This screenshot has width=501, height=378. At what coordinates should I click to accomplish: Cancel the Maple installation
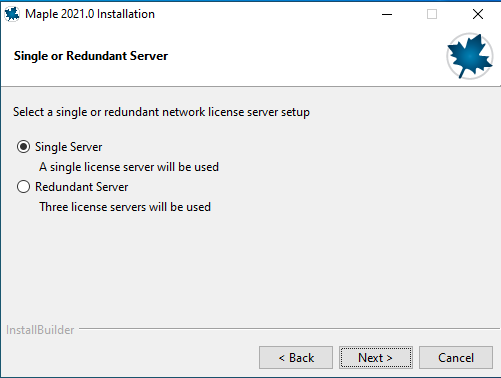click(456, 358)
